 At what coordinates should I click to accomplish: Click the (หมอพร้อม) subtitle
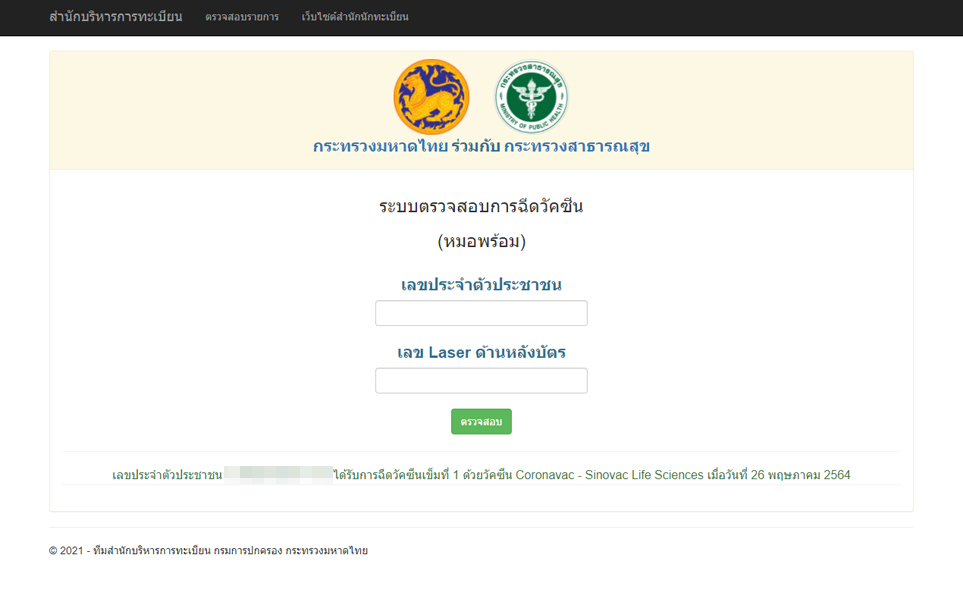[x=482, y=241]
